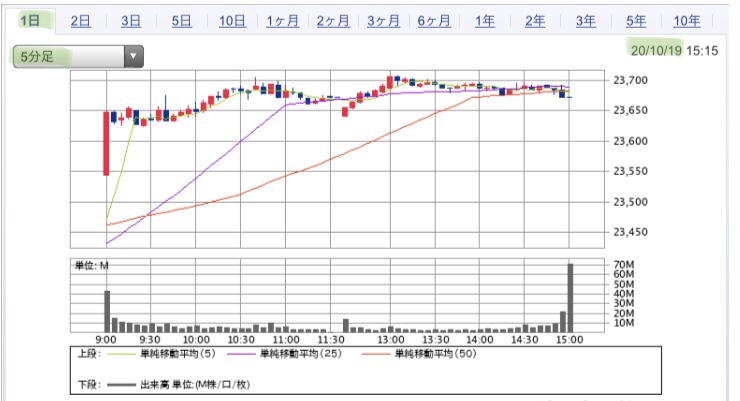Click the tall red 9:00 opening candlestick
This screenshot has height=401, width=740.
click(106, 143)
